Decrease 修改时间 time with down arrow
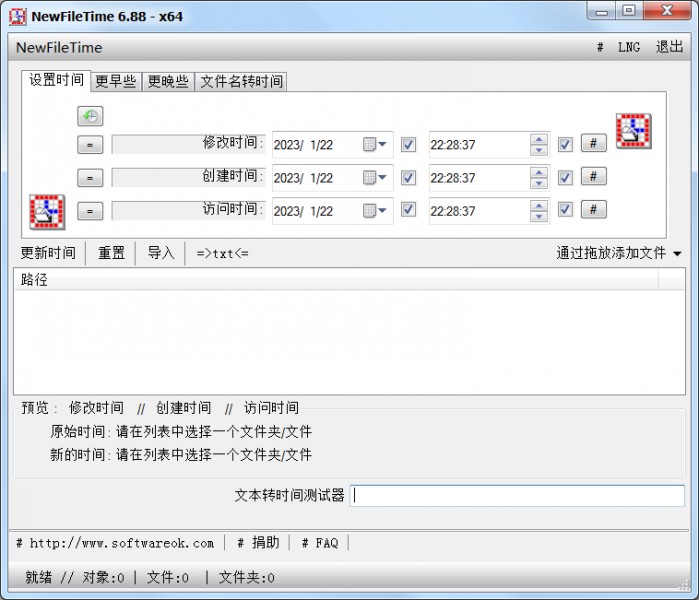Viewport: 699px width, 600px height. pos(539,150)
